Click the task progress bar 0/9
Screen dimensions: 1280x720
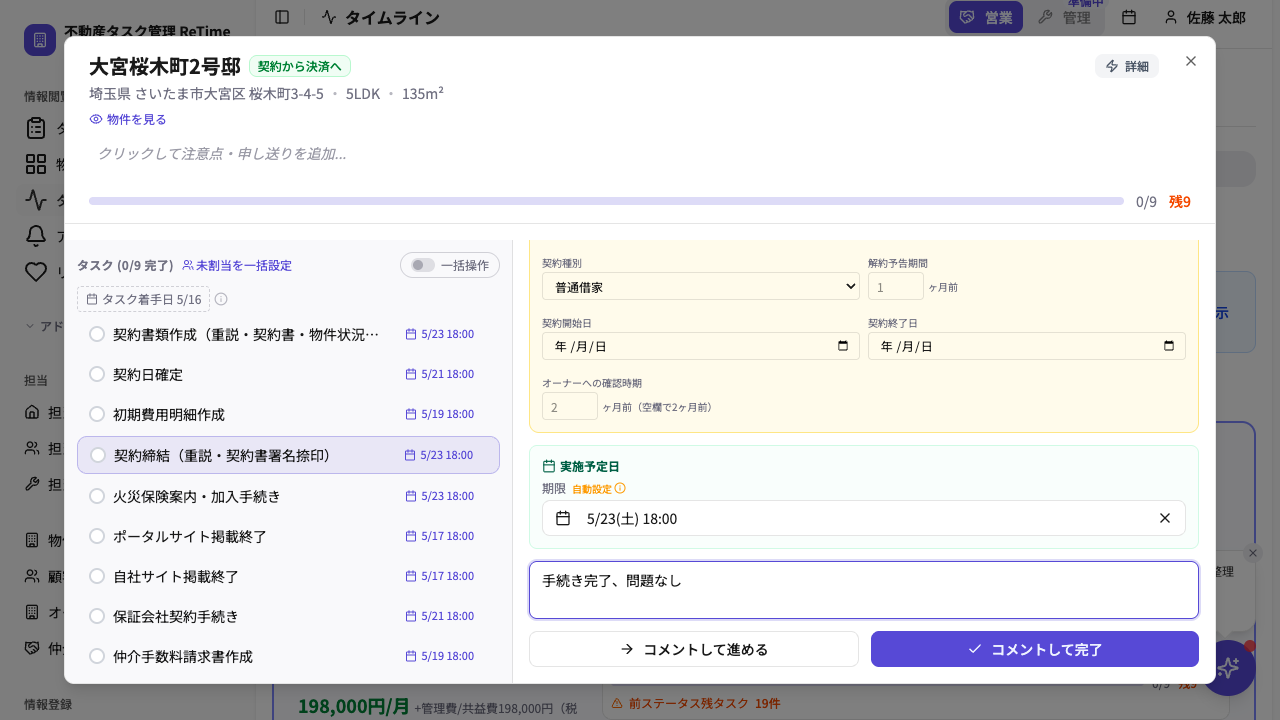[x=606, y=201]
